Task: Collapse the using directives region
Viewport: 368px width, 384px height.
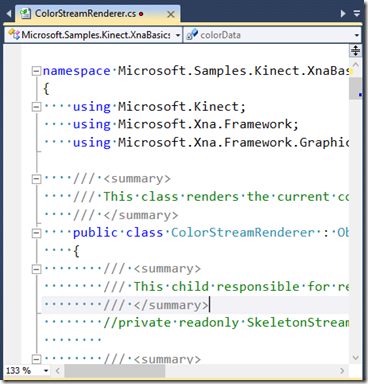Action: click(x=36, y=107)
